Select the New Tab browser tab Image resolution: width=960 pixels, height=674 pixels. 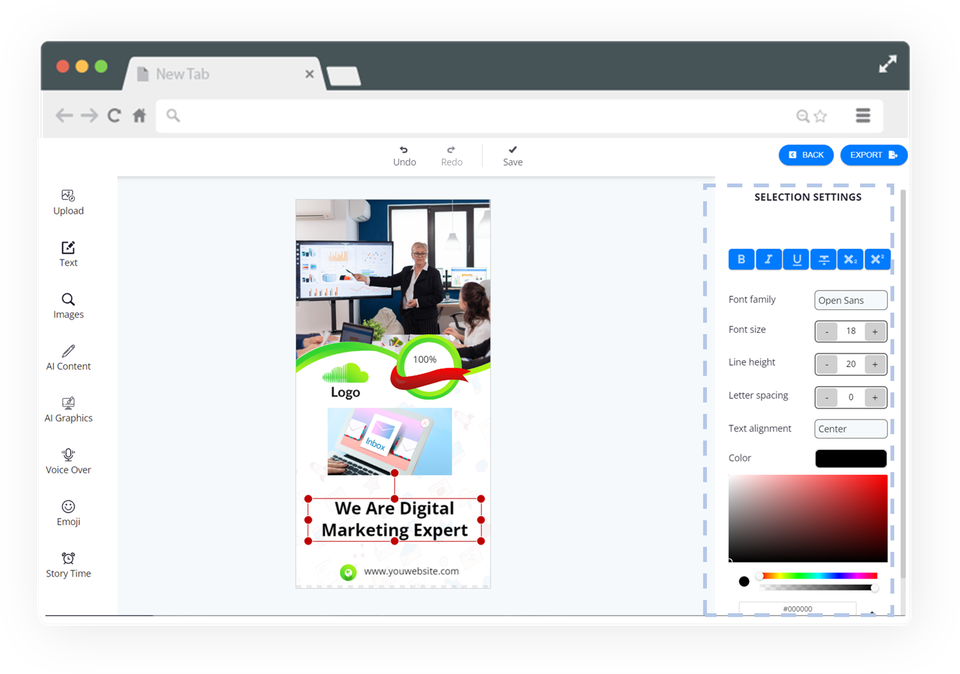(x=223, y=74)
